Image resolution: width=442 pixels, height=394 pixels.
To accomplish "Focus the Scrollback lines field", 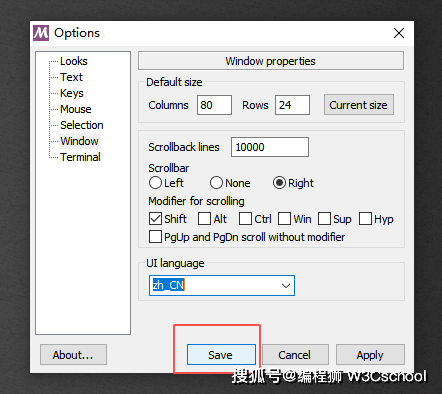I will (270, 147).
